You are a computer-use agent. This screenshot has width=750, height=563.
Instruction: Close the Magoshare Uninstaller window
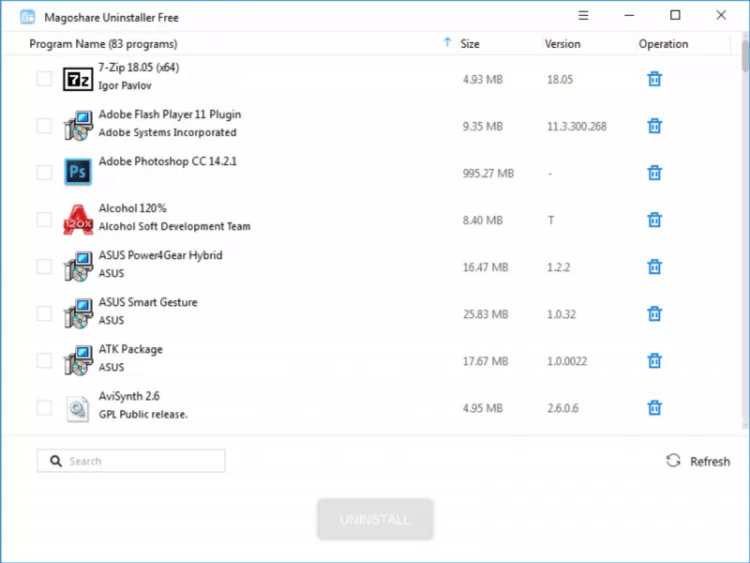tap(721, 15)
